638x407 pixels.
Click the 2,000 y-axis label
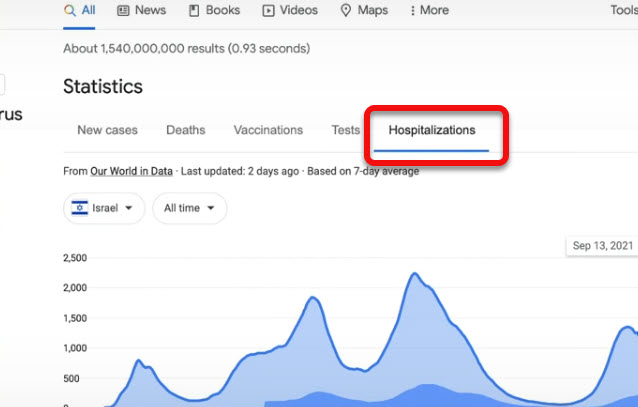click(x=75, y=288)
